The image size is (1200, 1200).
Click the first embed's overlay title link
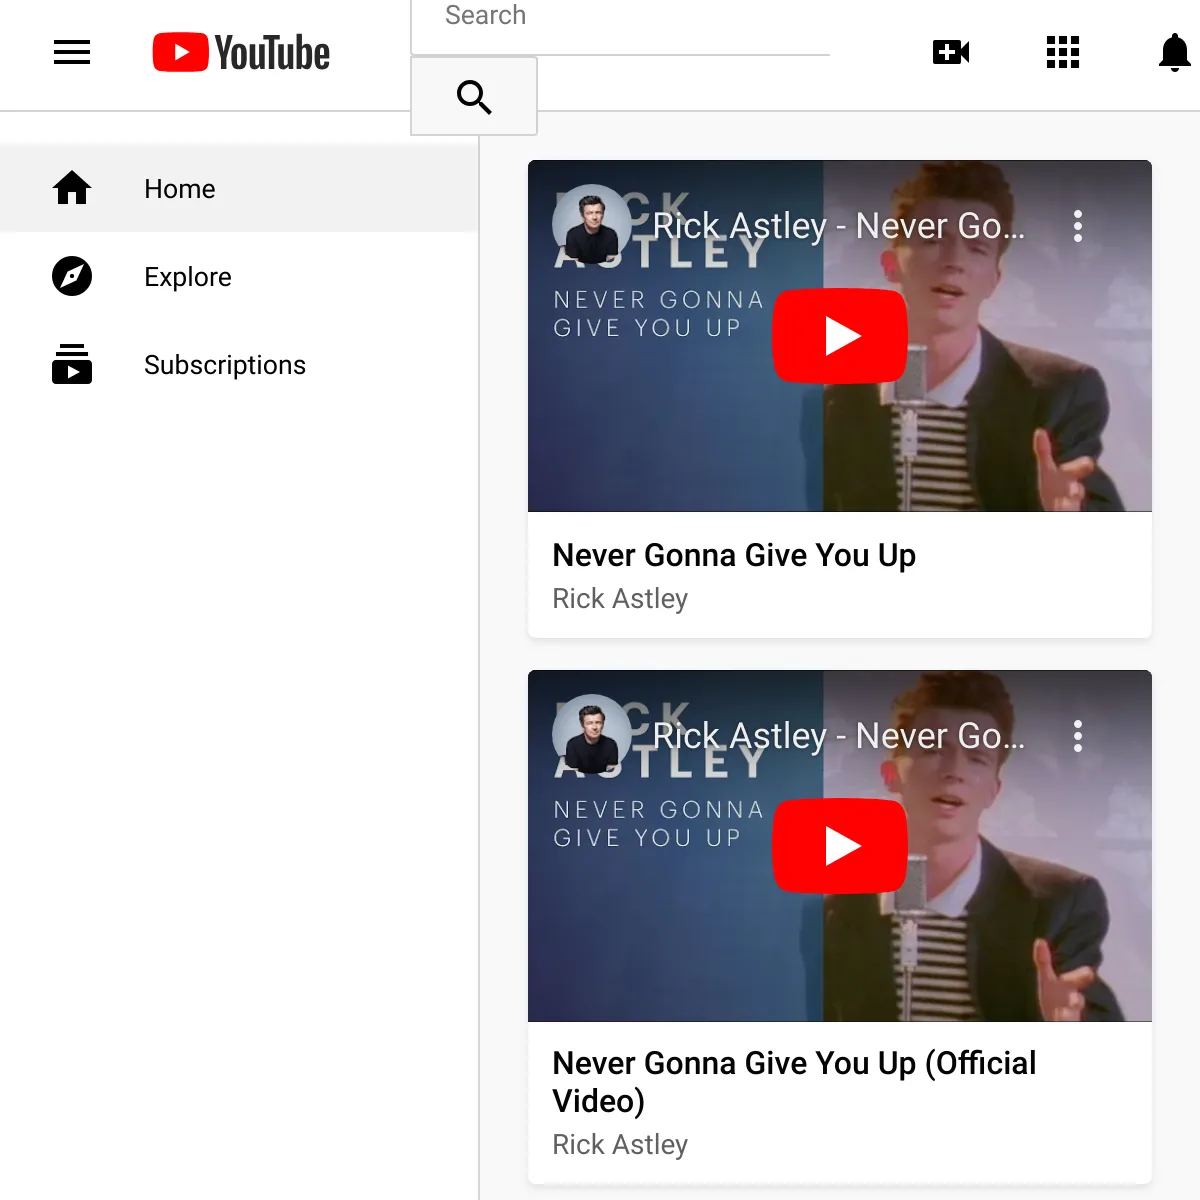pyautogui.click(x=839, y=226)
